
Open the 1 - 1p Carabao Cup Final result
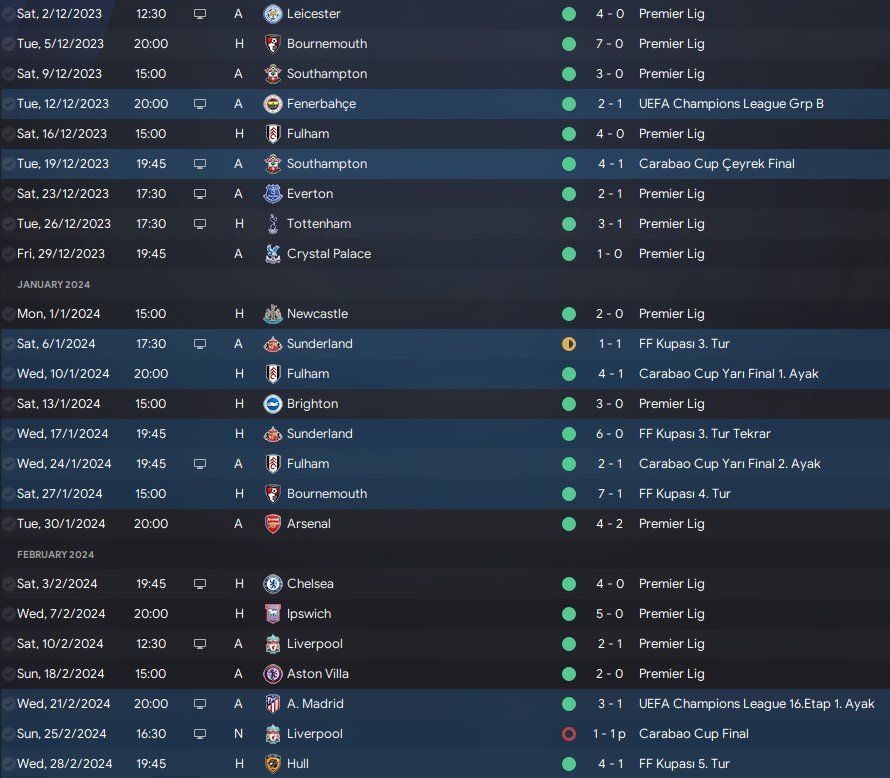(609, 734)
